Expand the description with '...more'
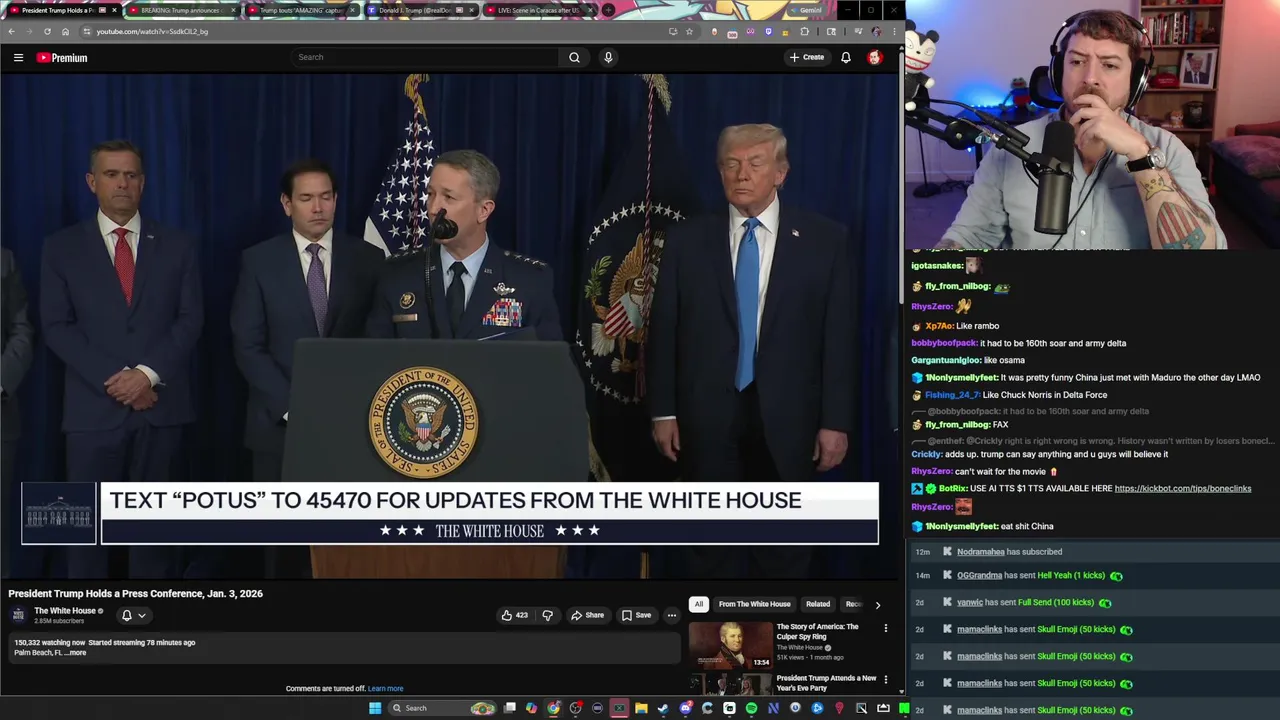1280x720 pixels. click(x=75, y=652)
